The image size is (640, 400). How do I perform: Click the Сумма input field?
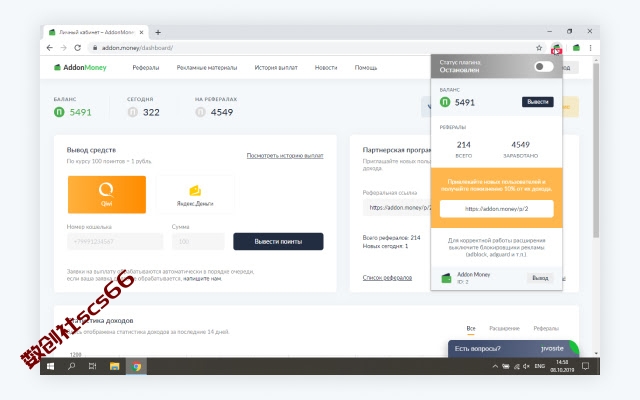point(198,242)
